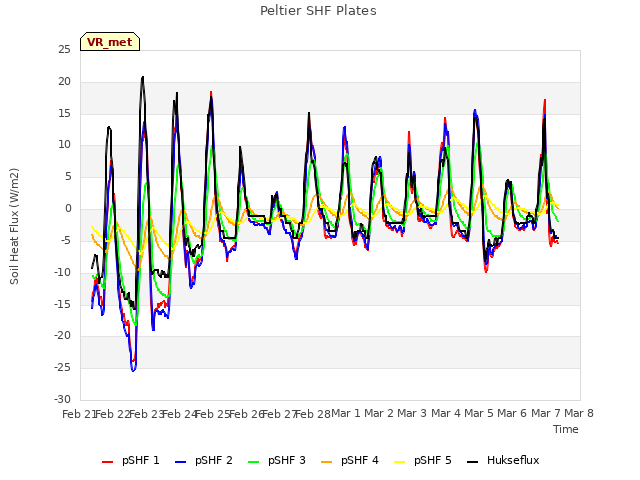The height and width of the screenshot is (480, 640).
Task: Click the Soil Heat Flux axis title
Action: tap(14, 226)
